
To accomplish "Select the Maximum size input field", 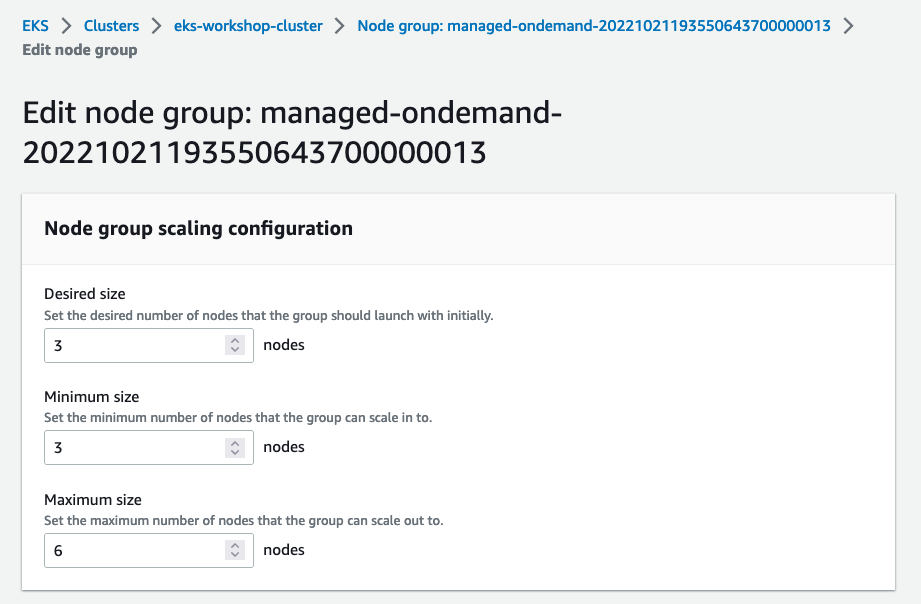I will point(130,550).
